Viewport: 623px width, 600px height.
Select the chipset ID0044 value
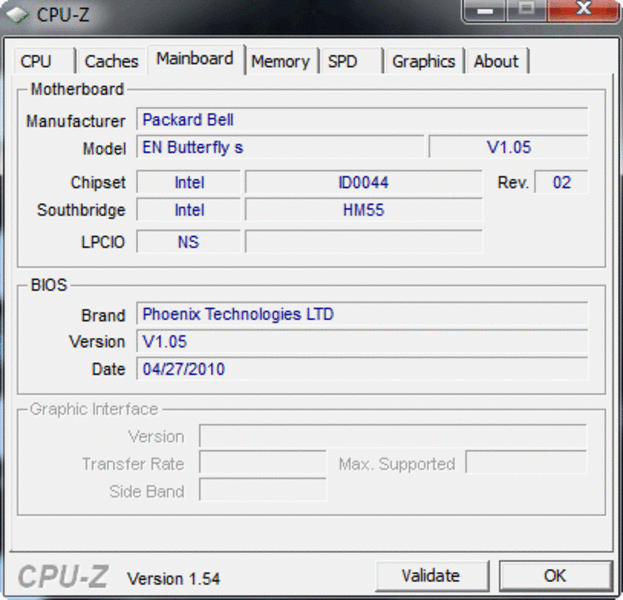click(x=364, y=182)
